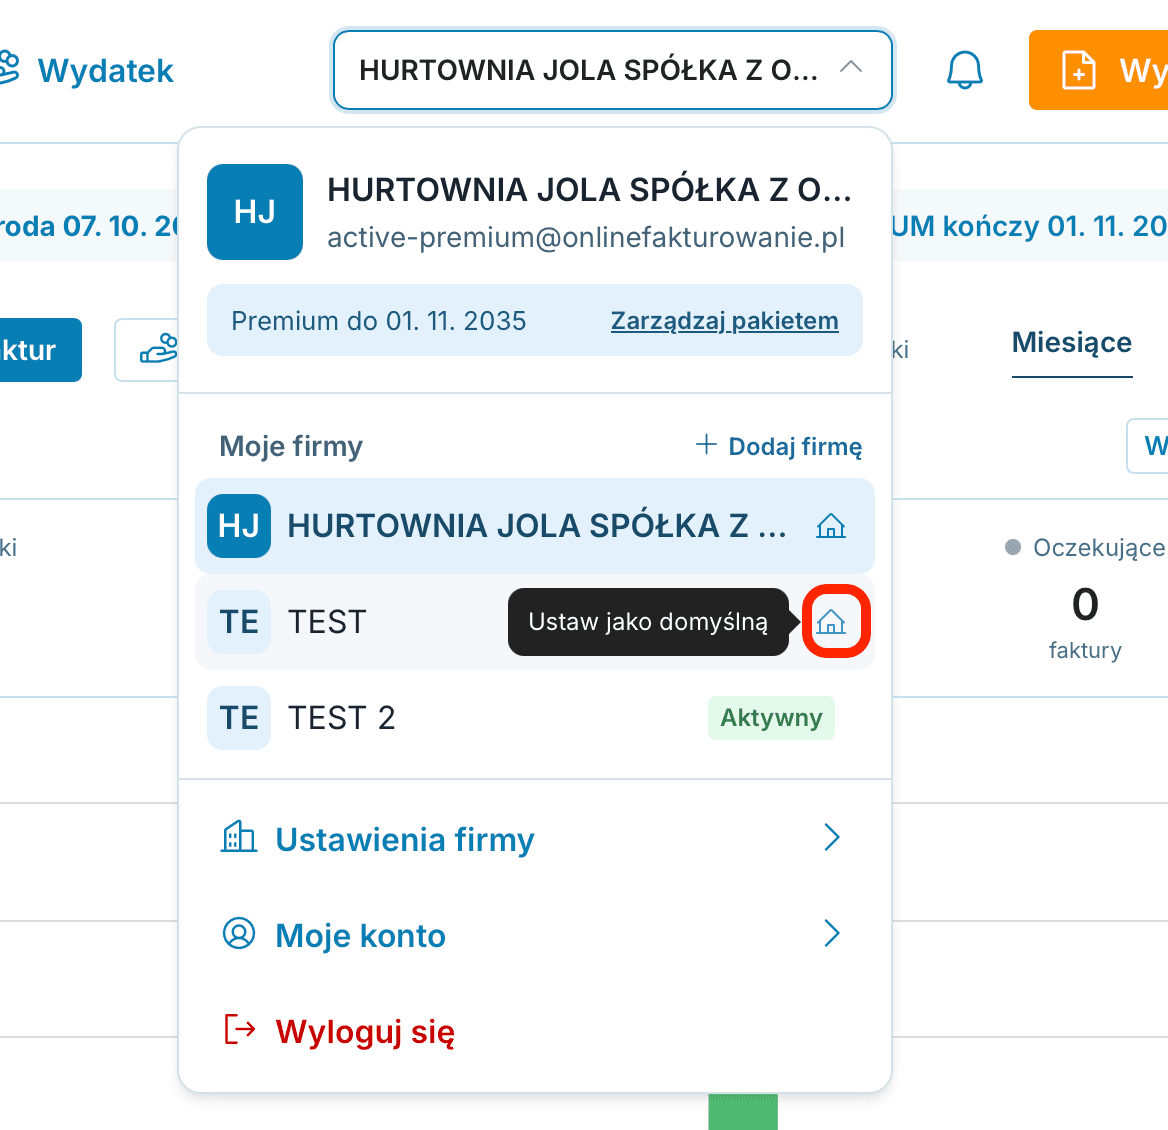Image resolution: width=1168 pixels, height=1130 pixels.
Task: Click the TE avatar beside TEST 2
Action: click(238, 718)
